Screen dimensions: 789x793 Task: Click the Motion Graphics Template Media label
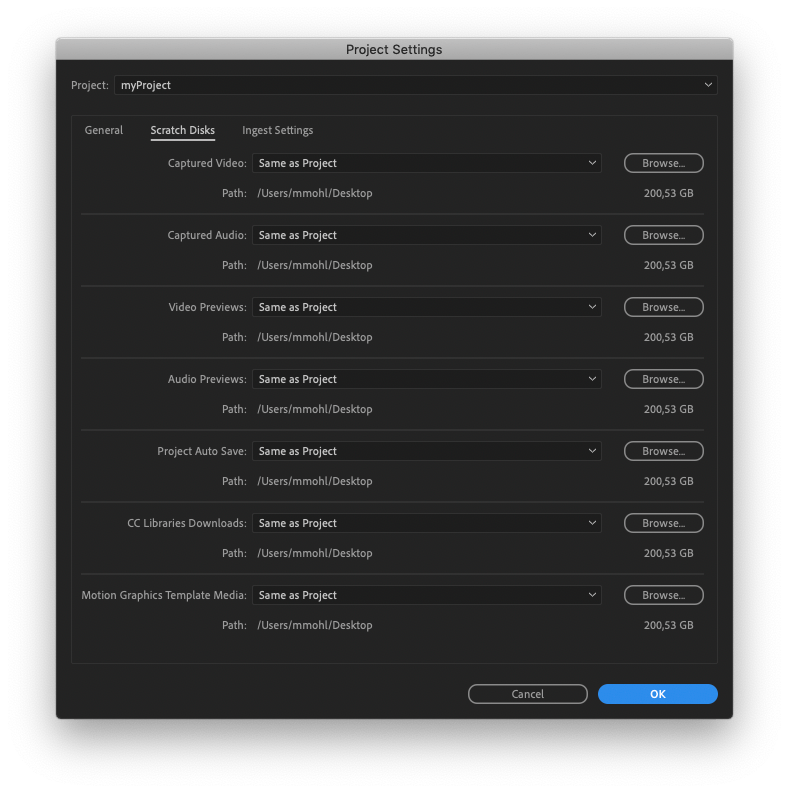point(164,595)
